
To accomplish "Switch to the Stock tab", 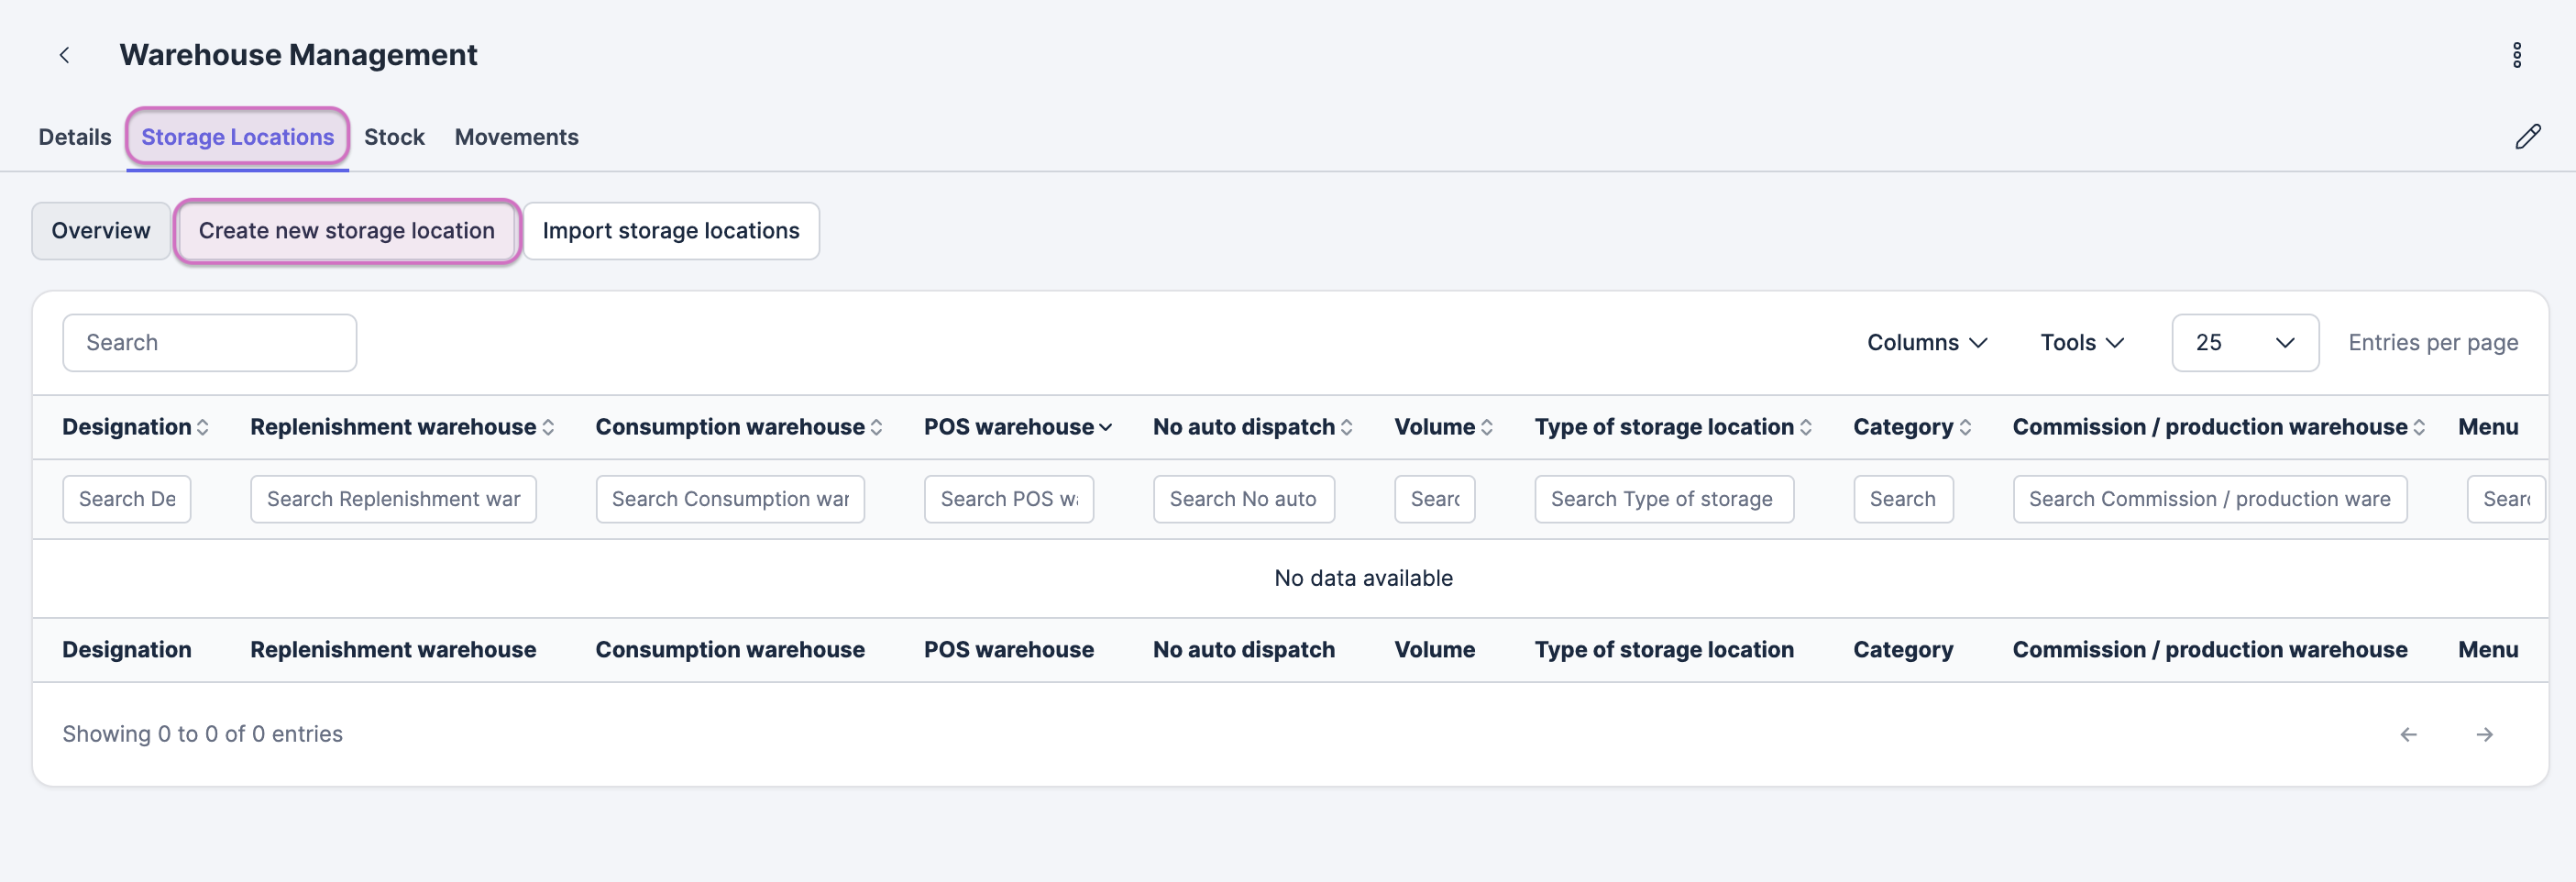I will tap(394, 137).
